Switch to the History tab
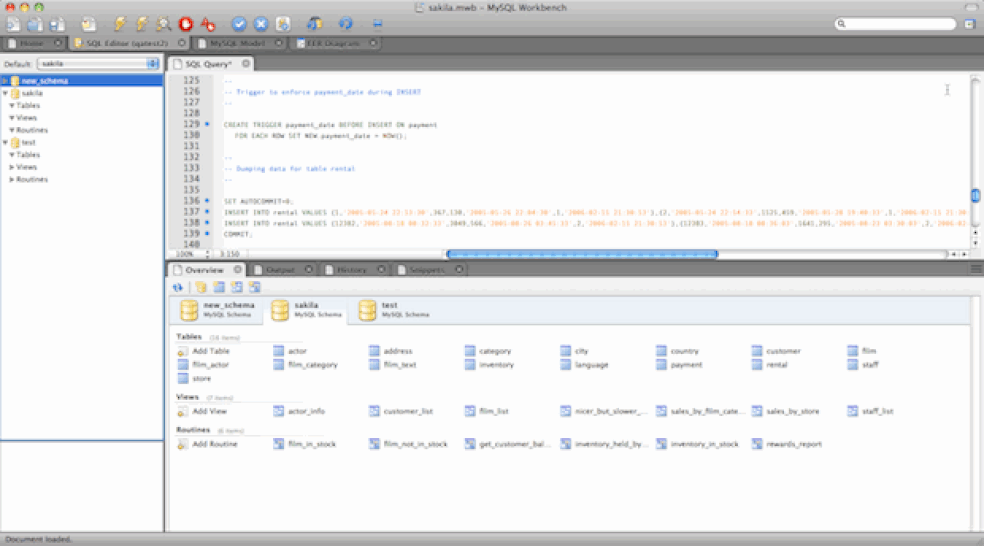The image size is (984, 546). point(351,270)
